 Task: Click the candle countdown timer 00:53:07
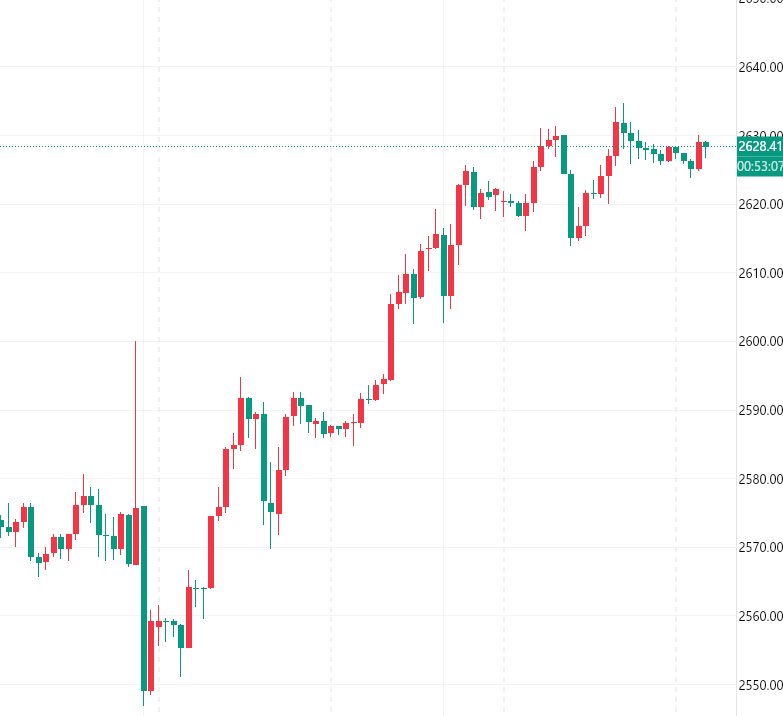click(759, 166)
